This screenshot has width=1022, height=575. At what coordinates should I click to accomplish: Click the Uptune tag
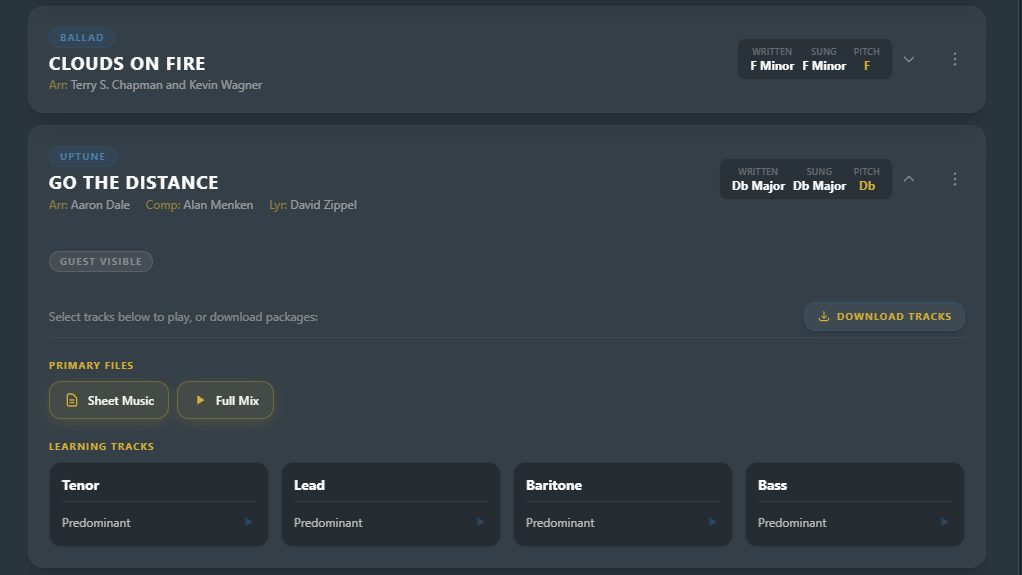pos(83,156)
